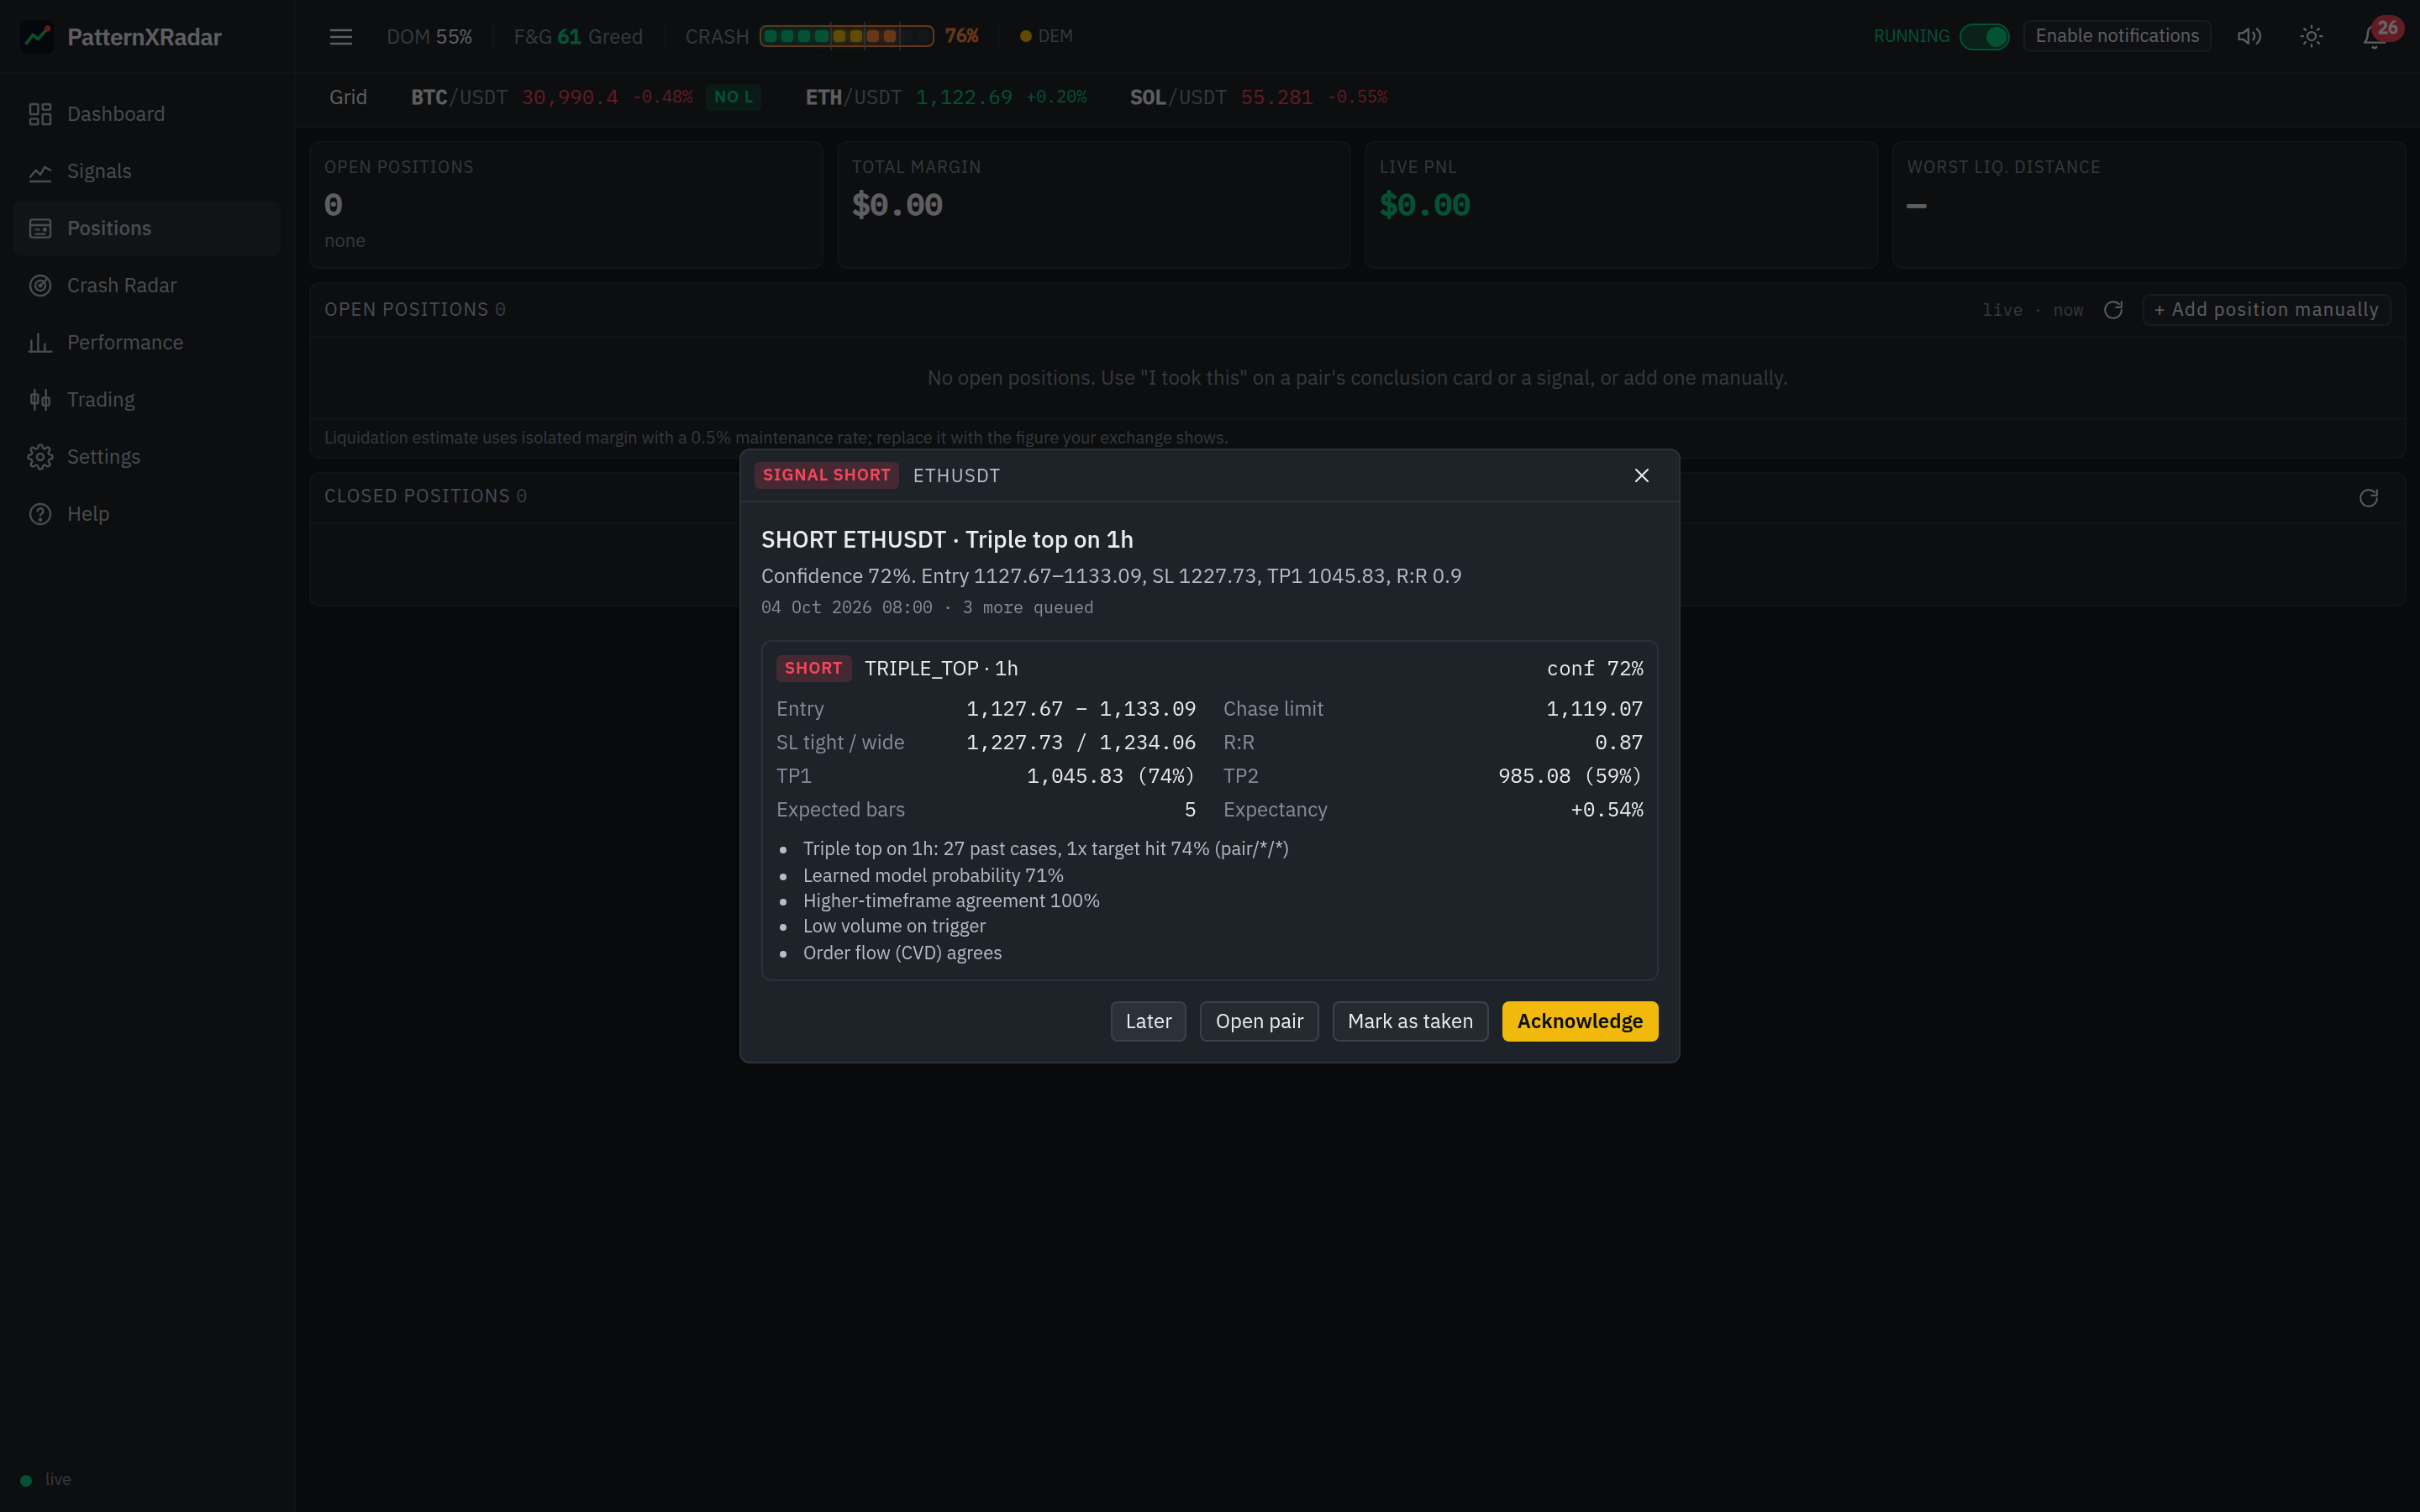The width and height of the screenshot is (2420, 1512).
Task: Click F&G 61 Greed indicator
Action: click(x=578, y=37)
